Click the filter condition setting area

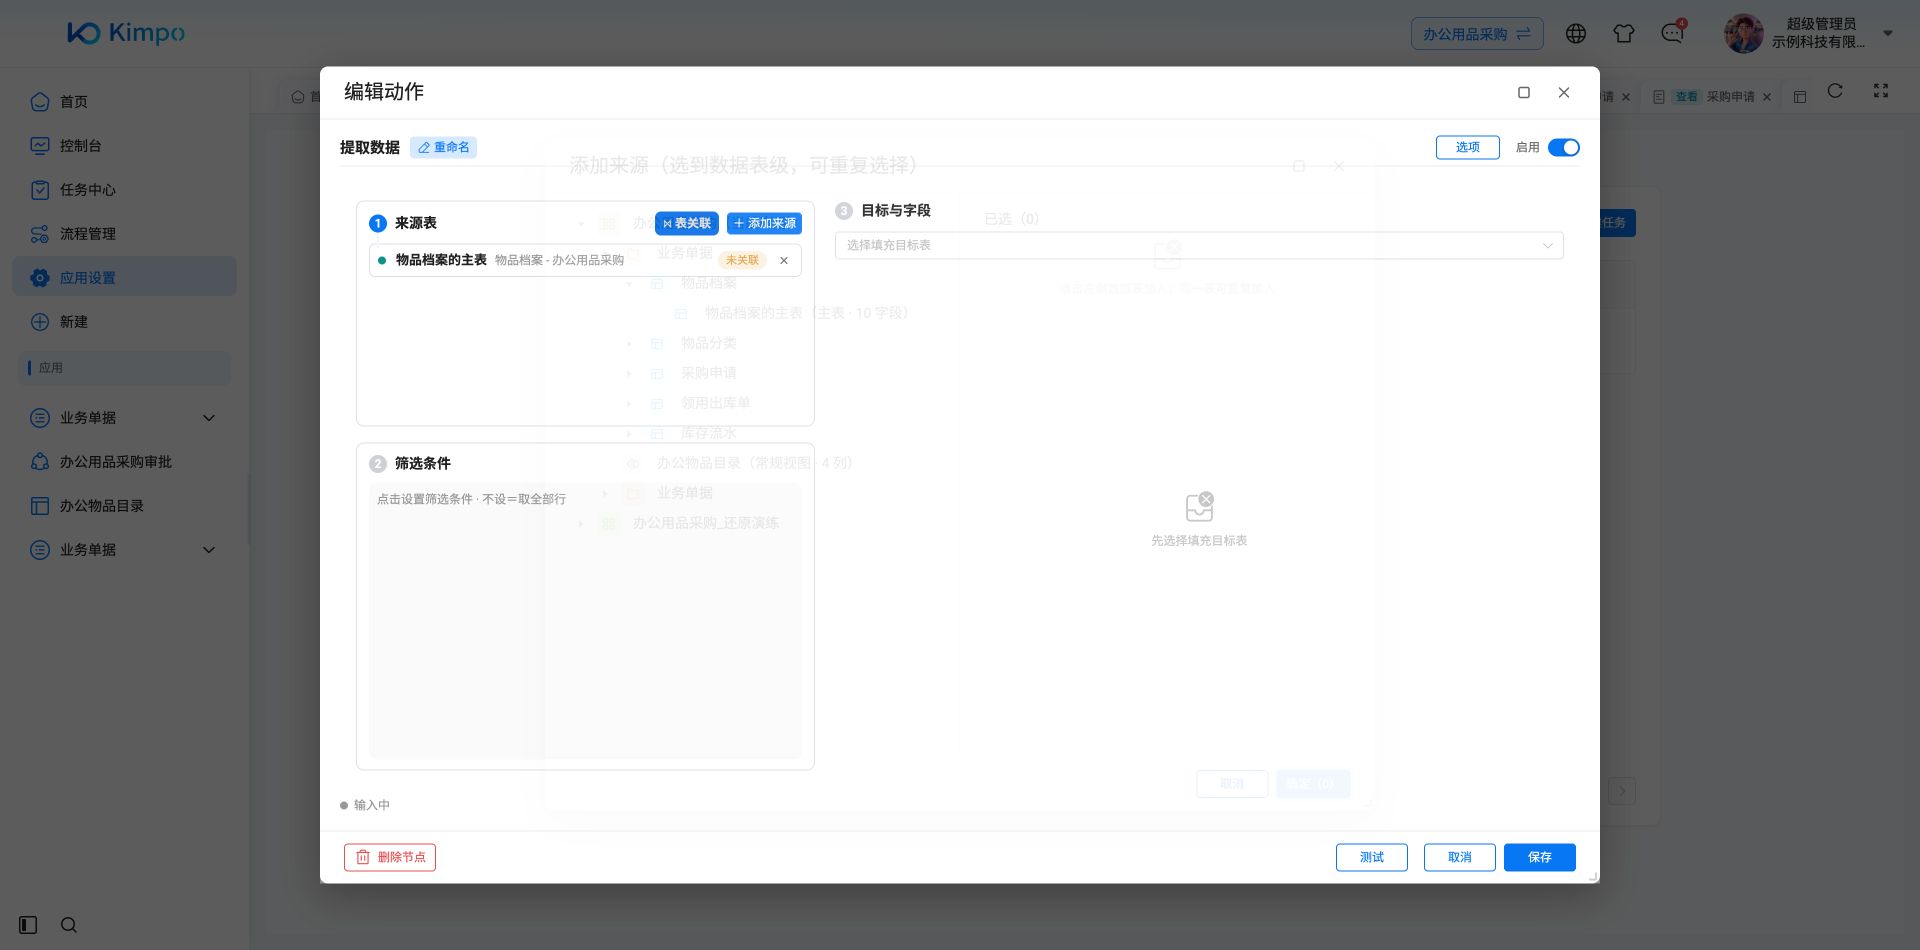585,620
